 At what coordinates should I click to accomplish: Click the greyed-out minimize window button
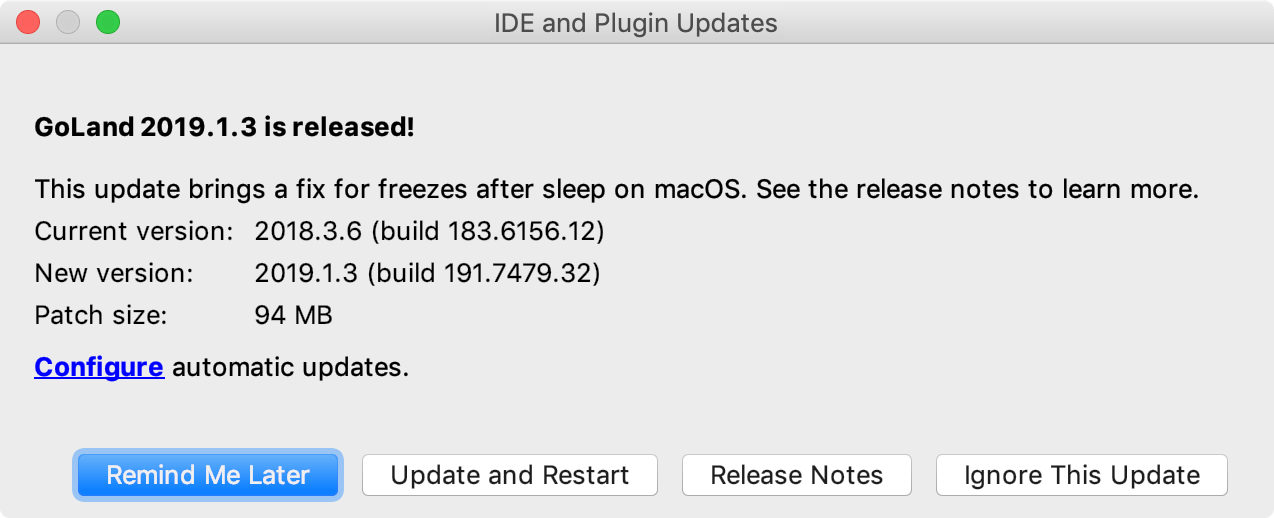[x=68, y=22]
